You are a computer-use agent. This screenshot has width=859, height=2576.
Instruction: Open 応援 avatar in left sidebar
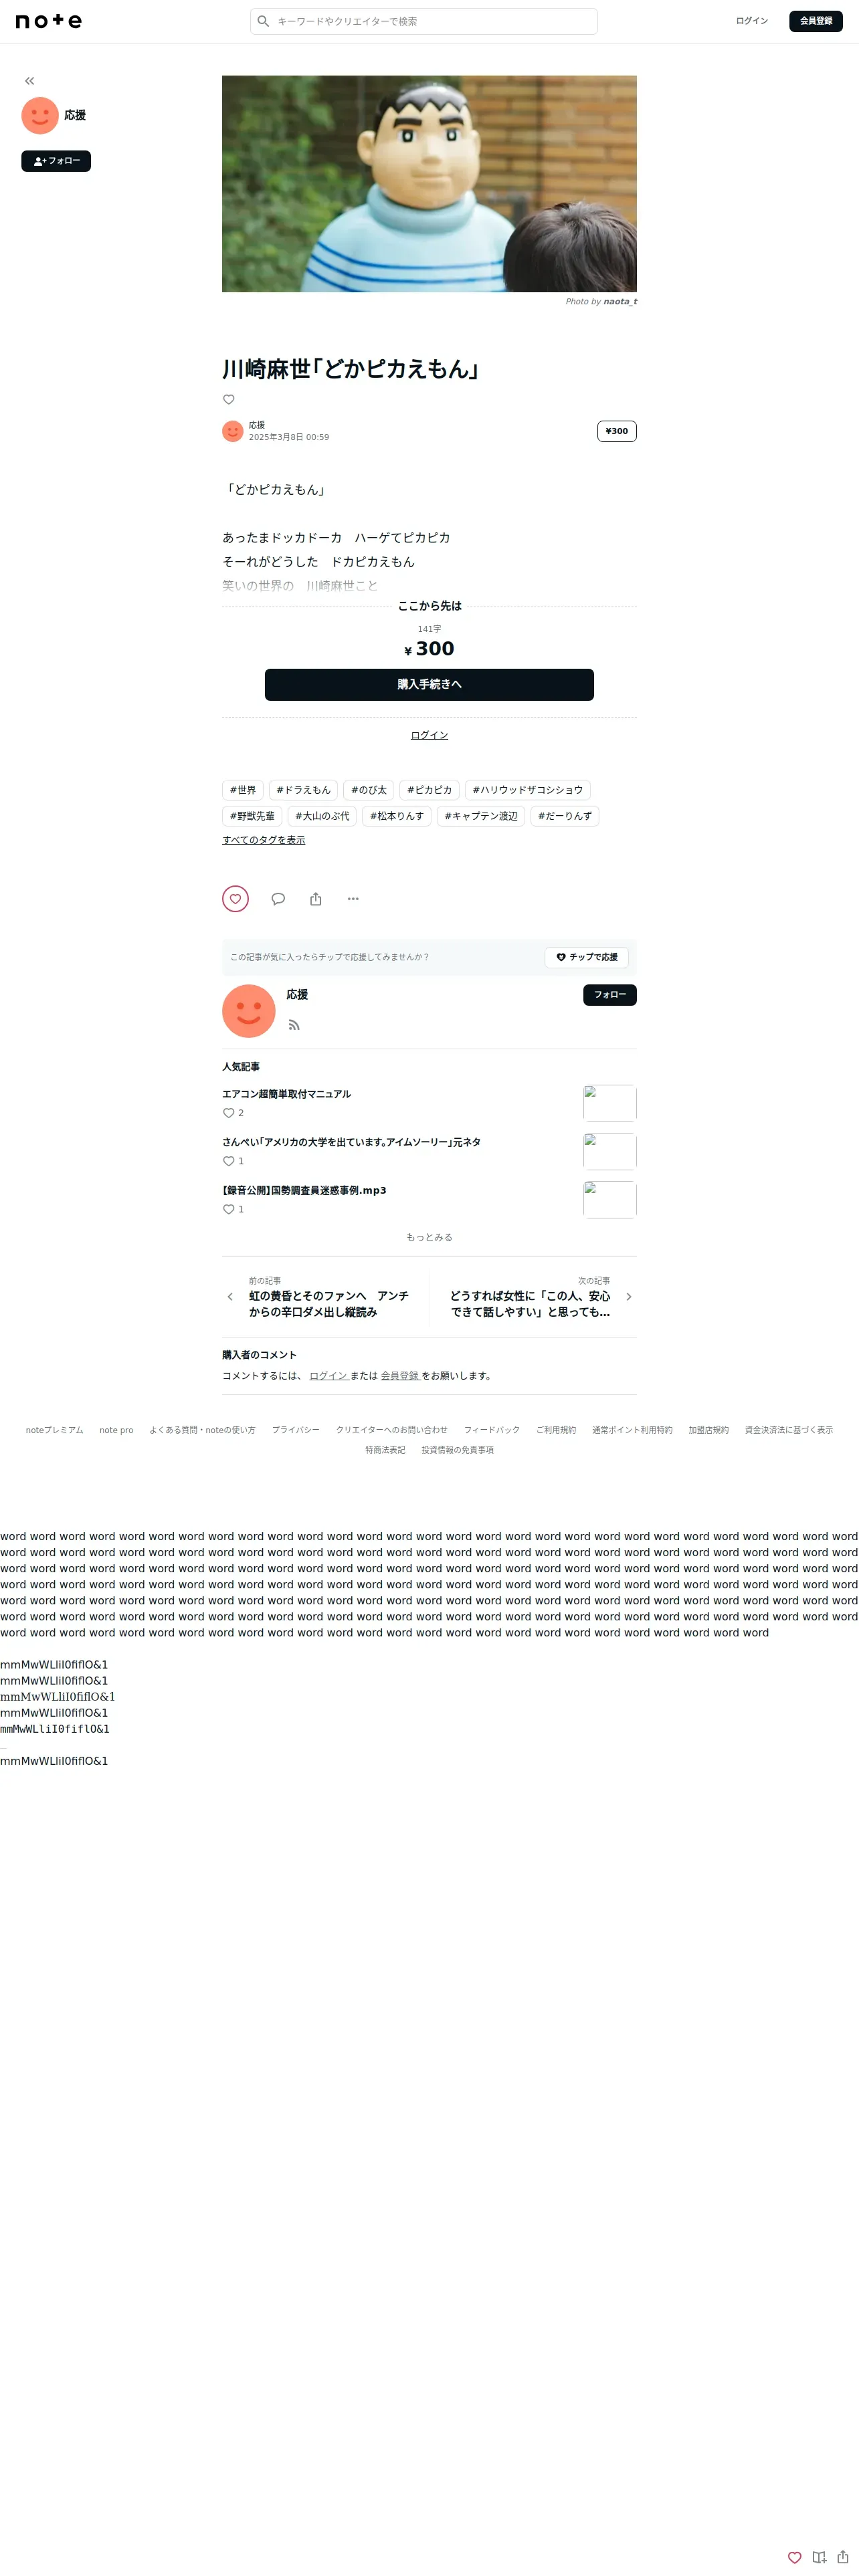coord(40,116)
